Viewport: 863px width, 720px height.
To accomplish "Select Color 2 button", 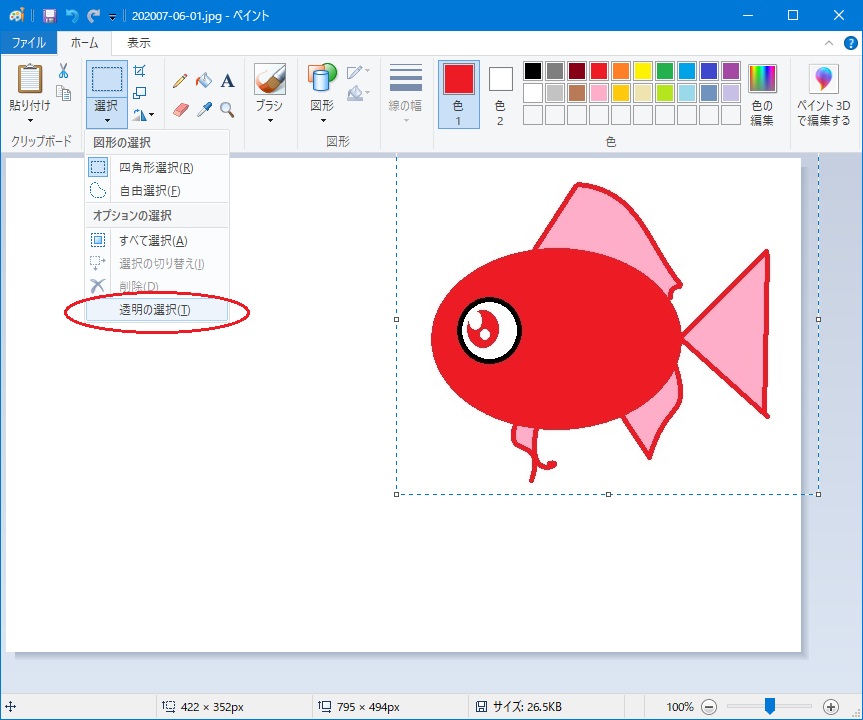I will tap(500, 95).
